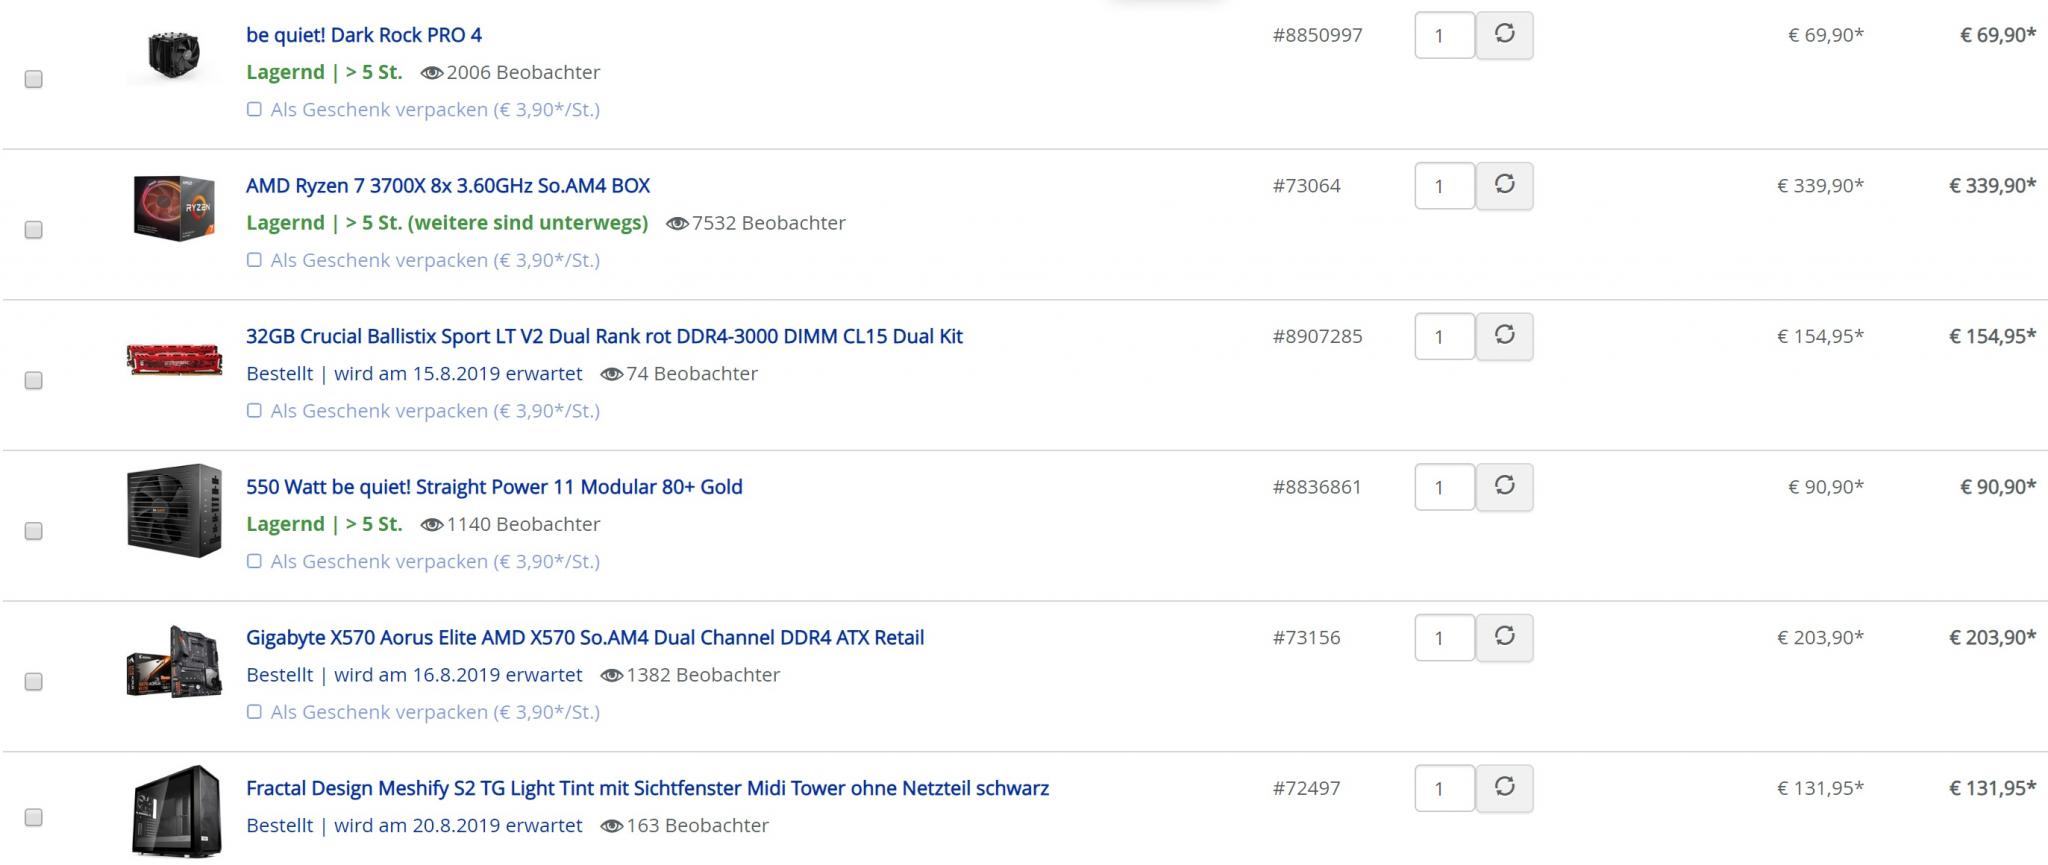Refresh quantity for Straight Power 11 PSU
The image size is (2048, 865).
coord(1504,487)
